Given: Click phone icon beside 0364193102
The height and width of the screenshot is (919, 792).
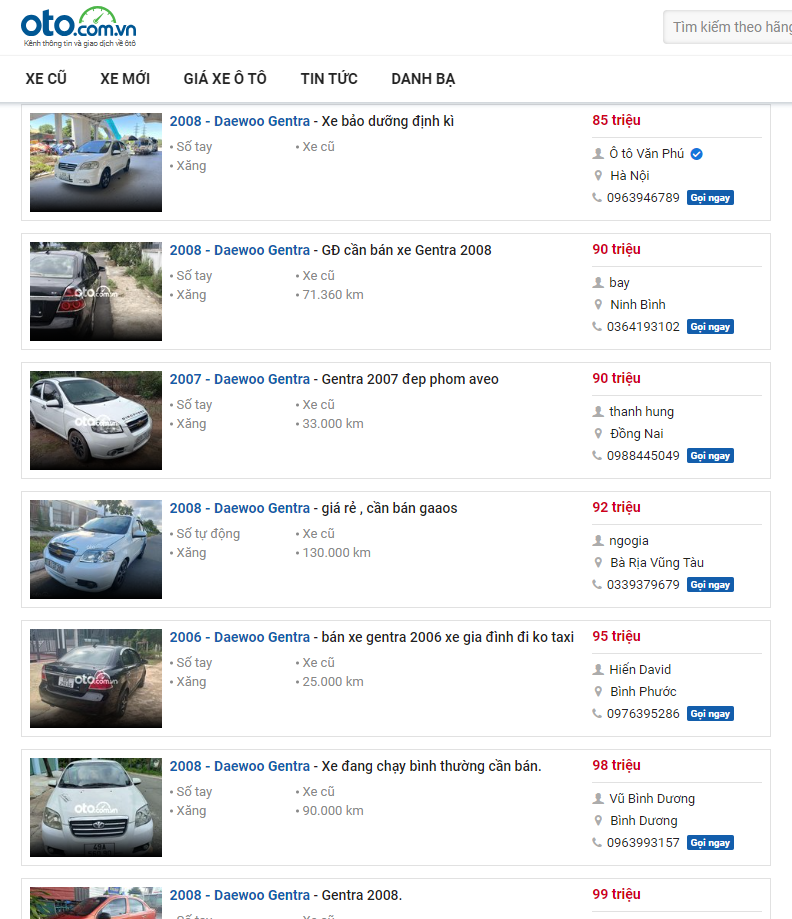Looking at the screenshot, I should pos(597,326).
